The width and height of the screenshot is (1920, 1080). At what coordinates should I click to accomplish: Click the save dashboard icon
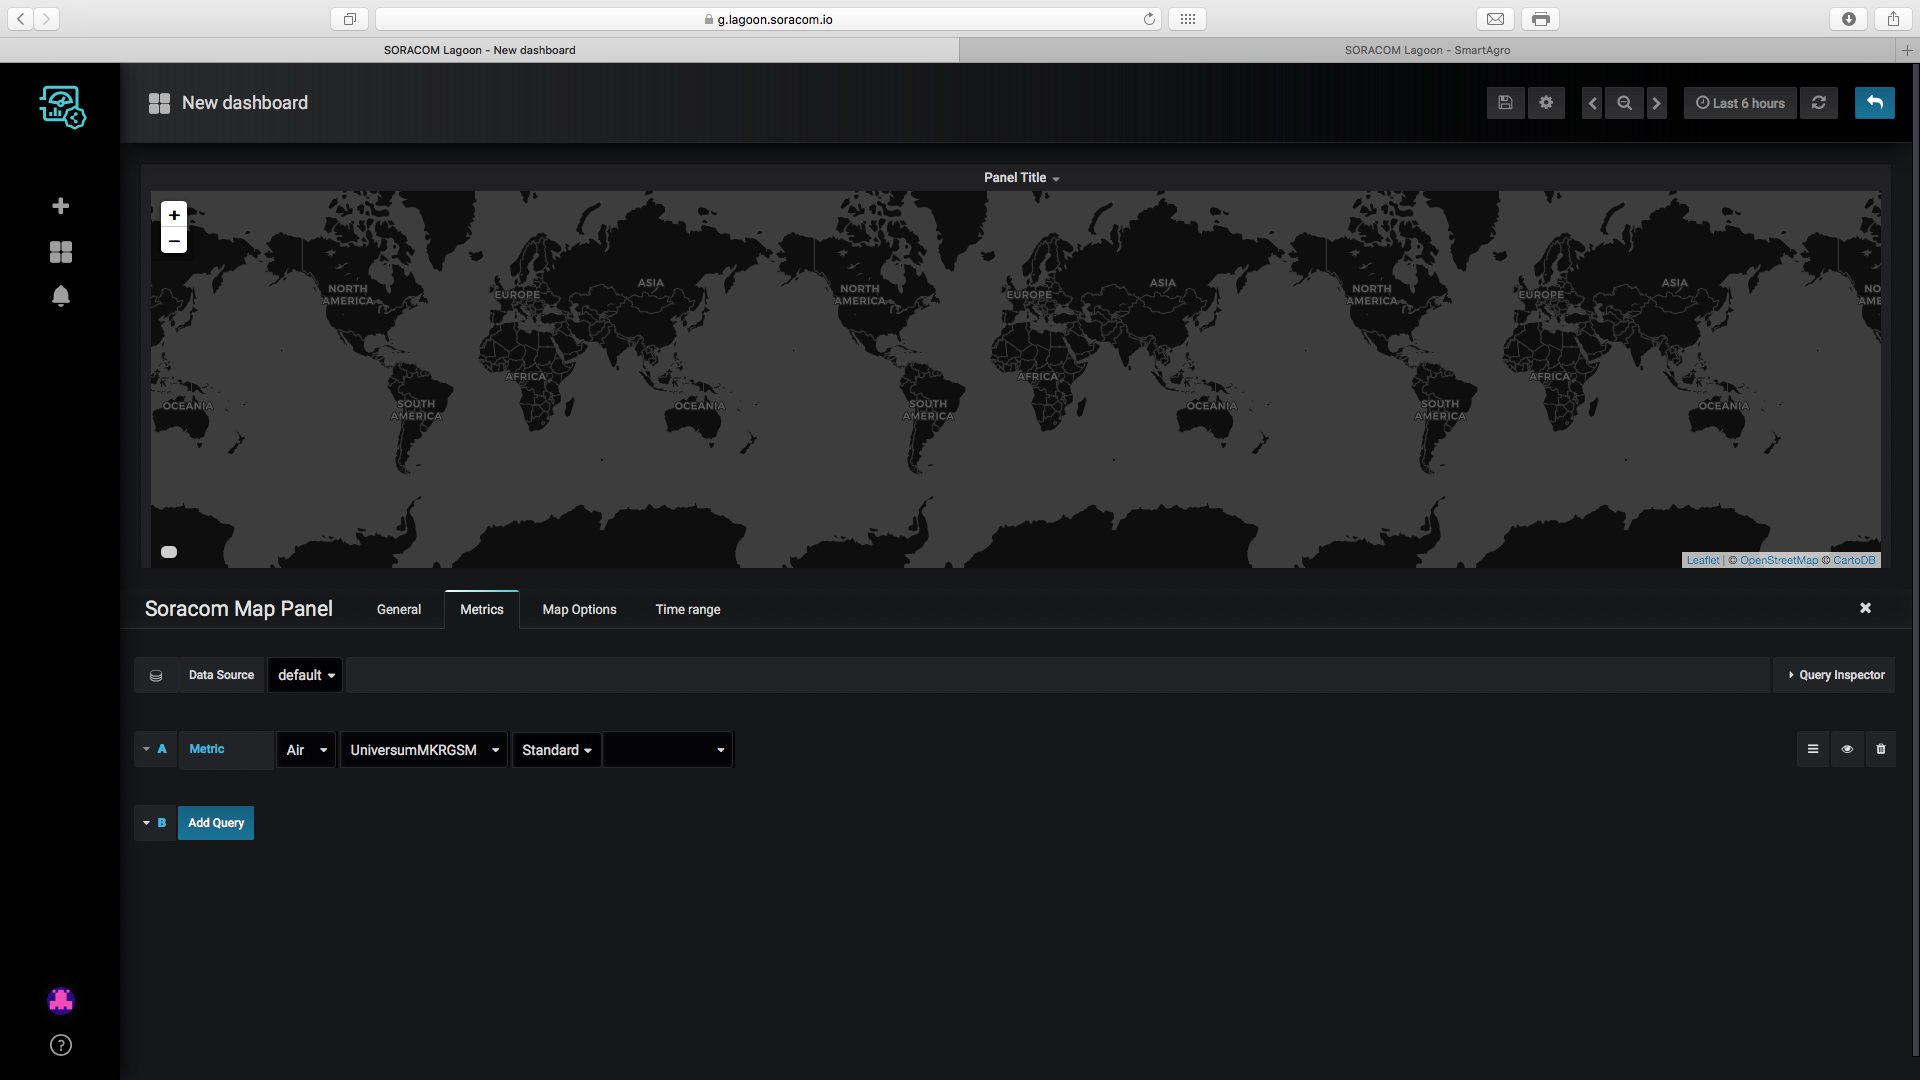[x=1505, y=103]
